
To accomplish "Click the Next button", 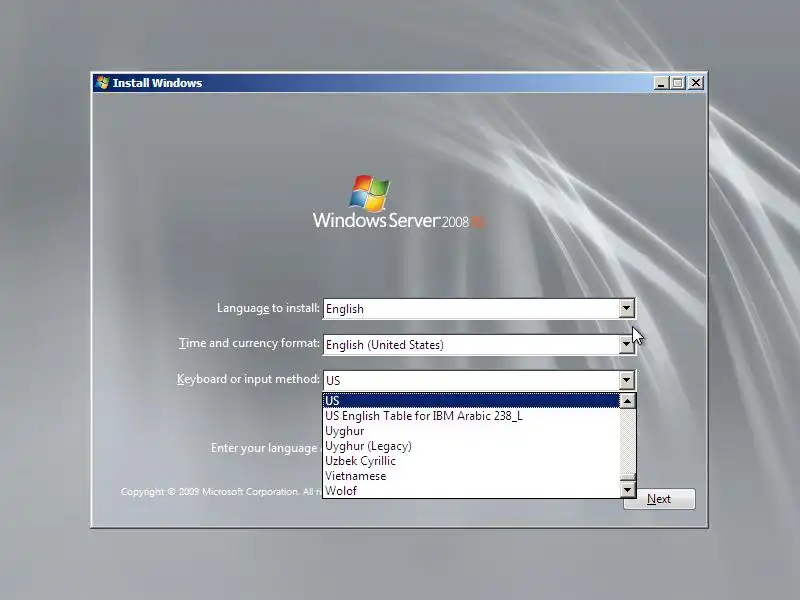I will click(659, 499).
